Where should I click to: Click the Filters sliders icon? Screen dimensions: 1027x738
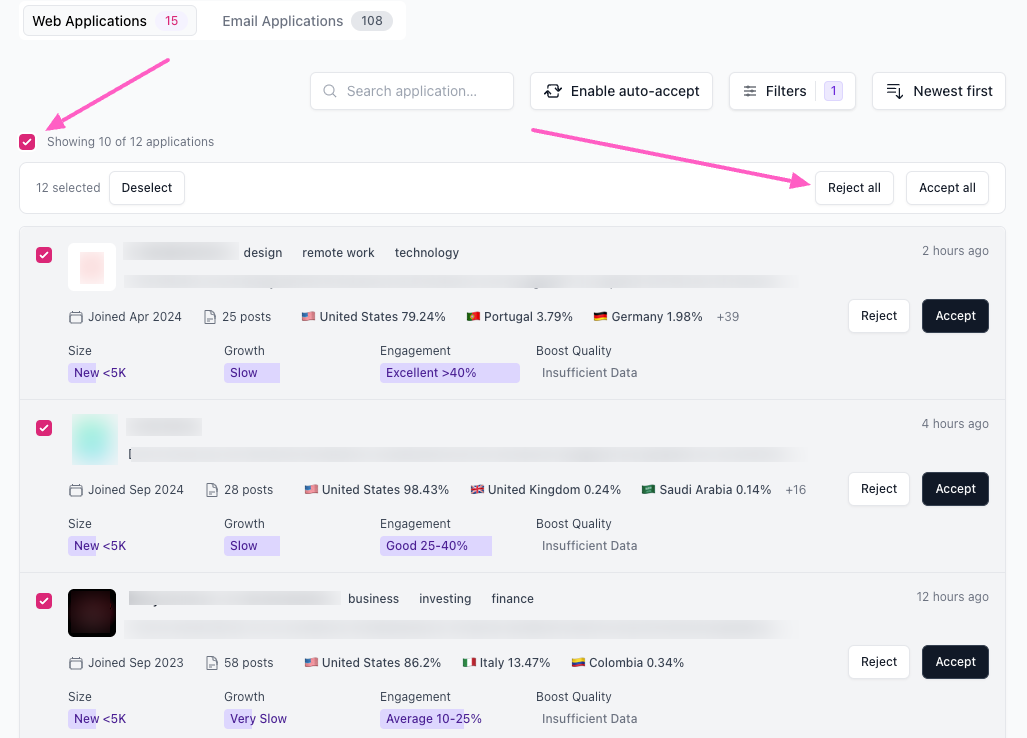750,91
